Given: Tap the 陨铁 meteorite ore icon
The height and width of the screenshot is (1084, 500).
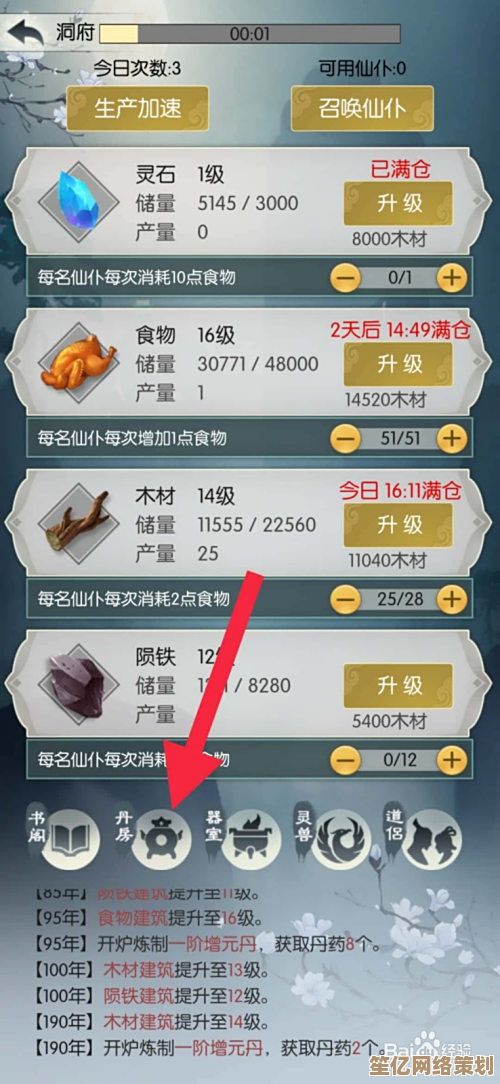Looking at the screenshot, I should pyautogui.click(x=78, y=684).
